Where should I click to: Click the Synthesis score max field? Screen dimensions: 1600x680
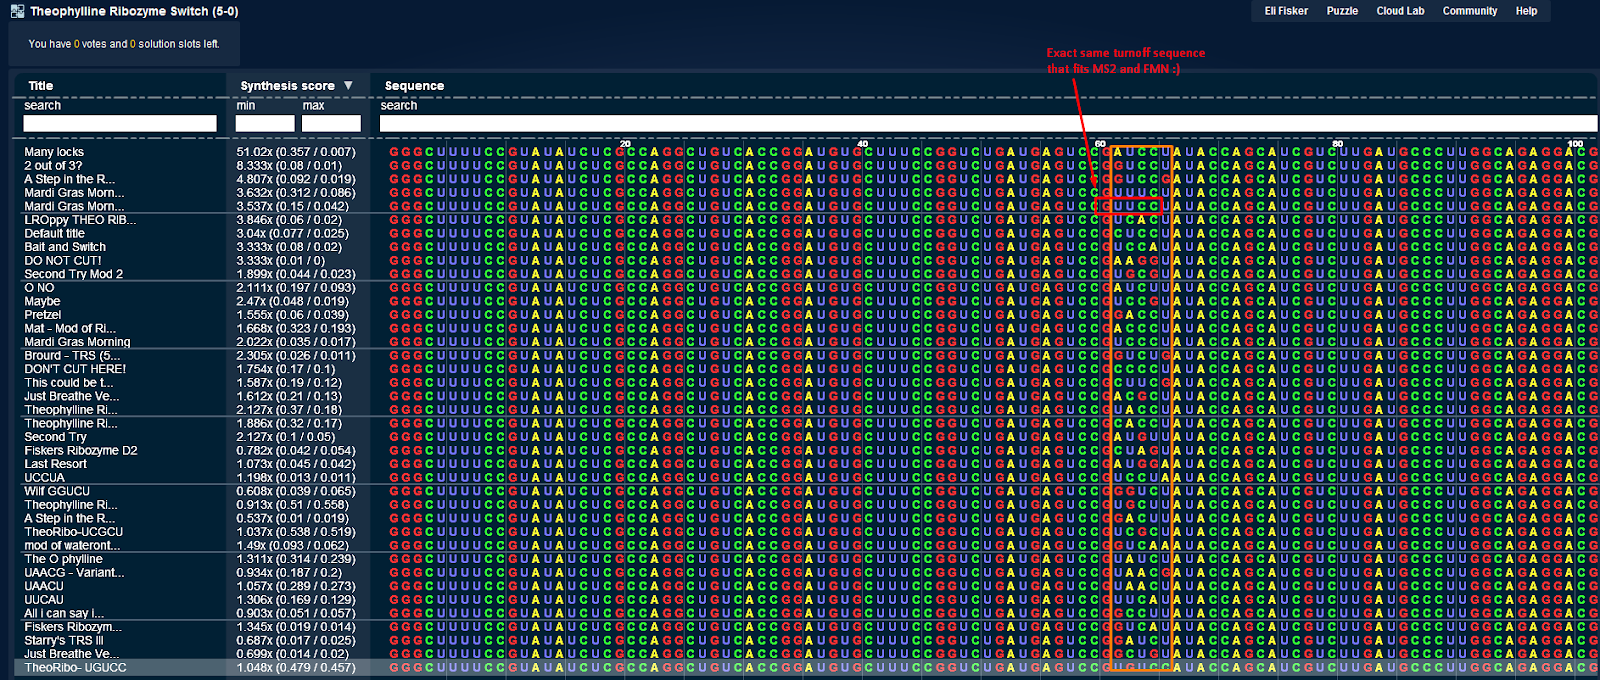(x=331, y=123)
